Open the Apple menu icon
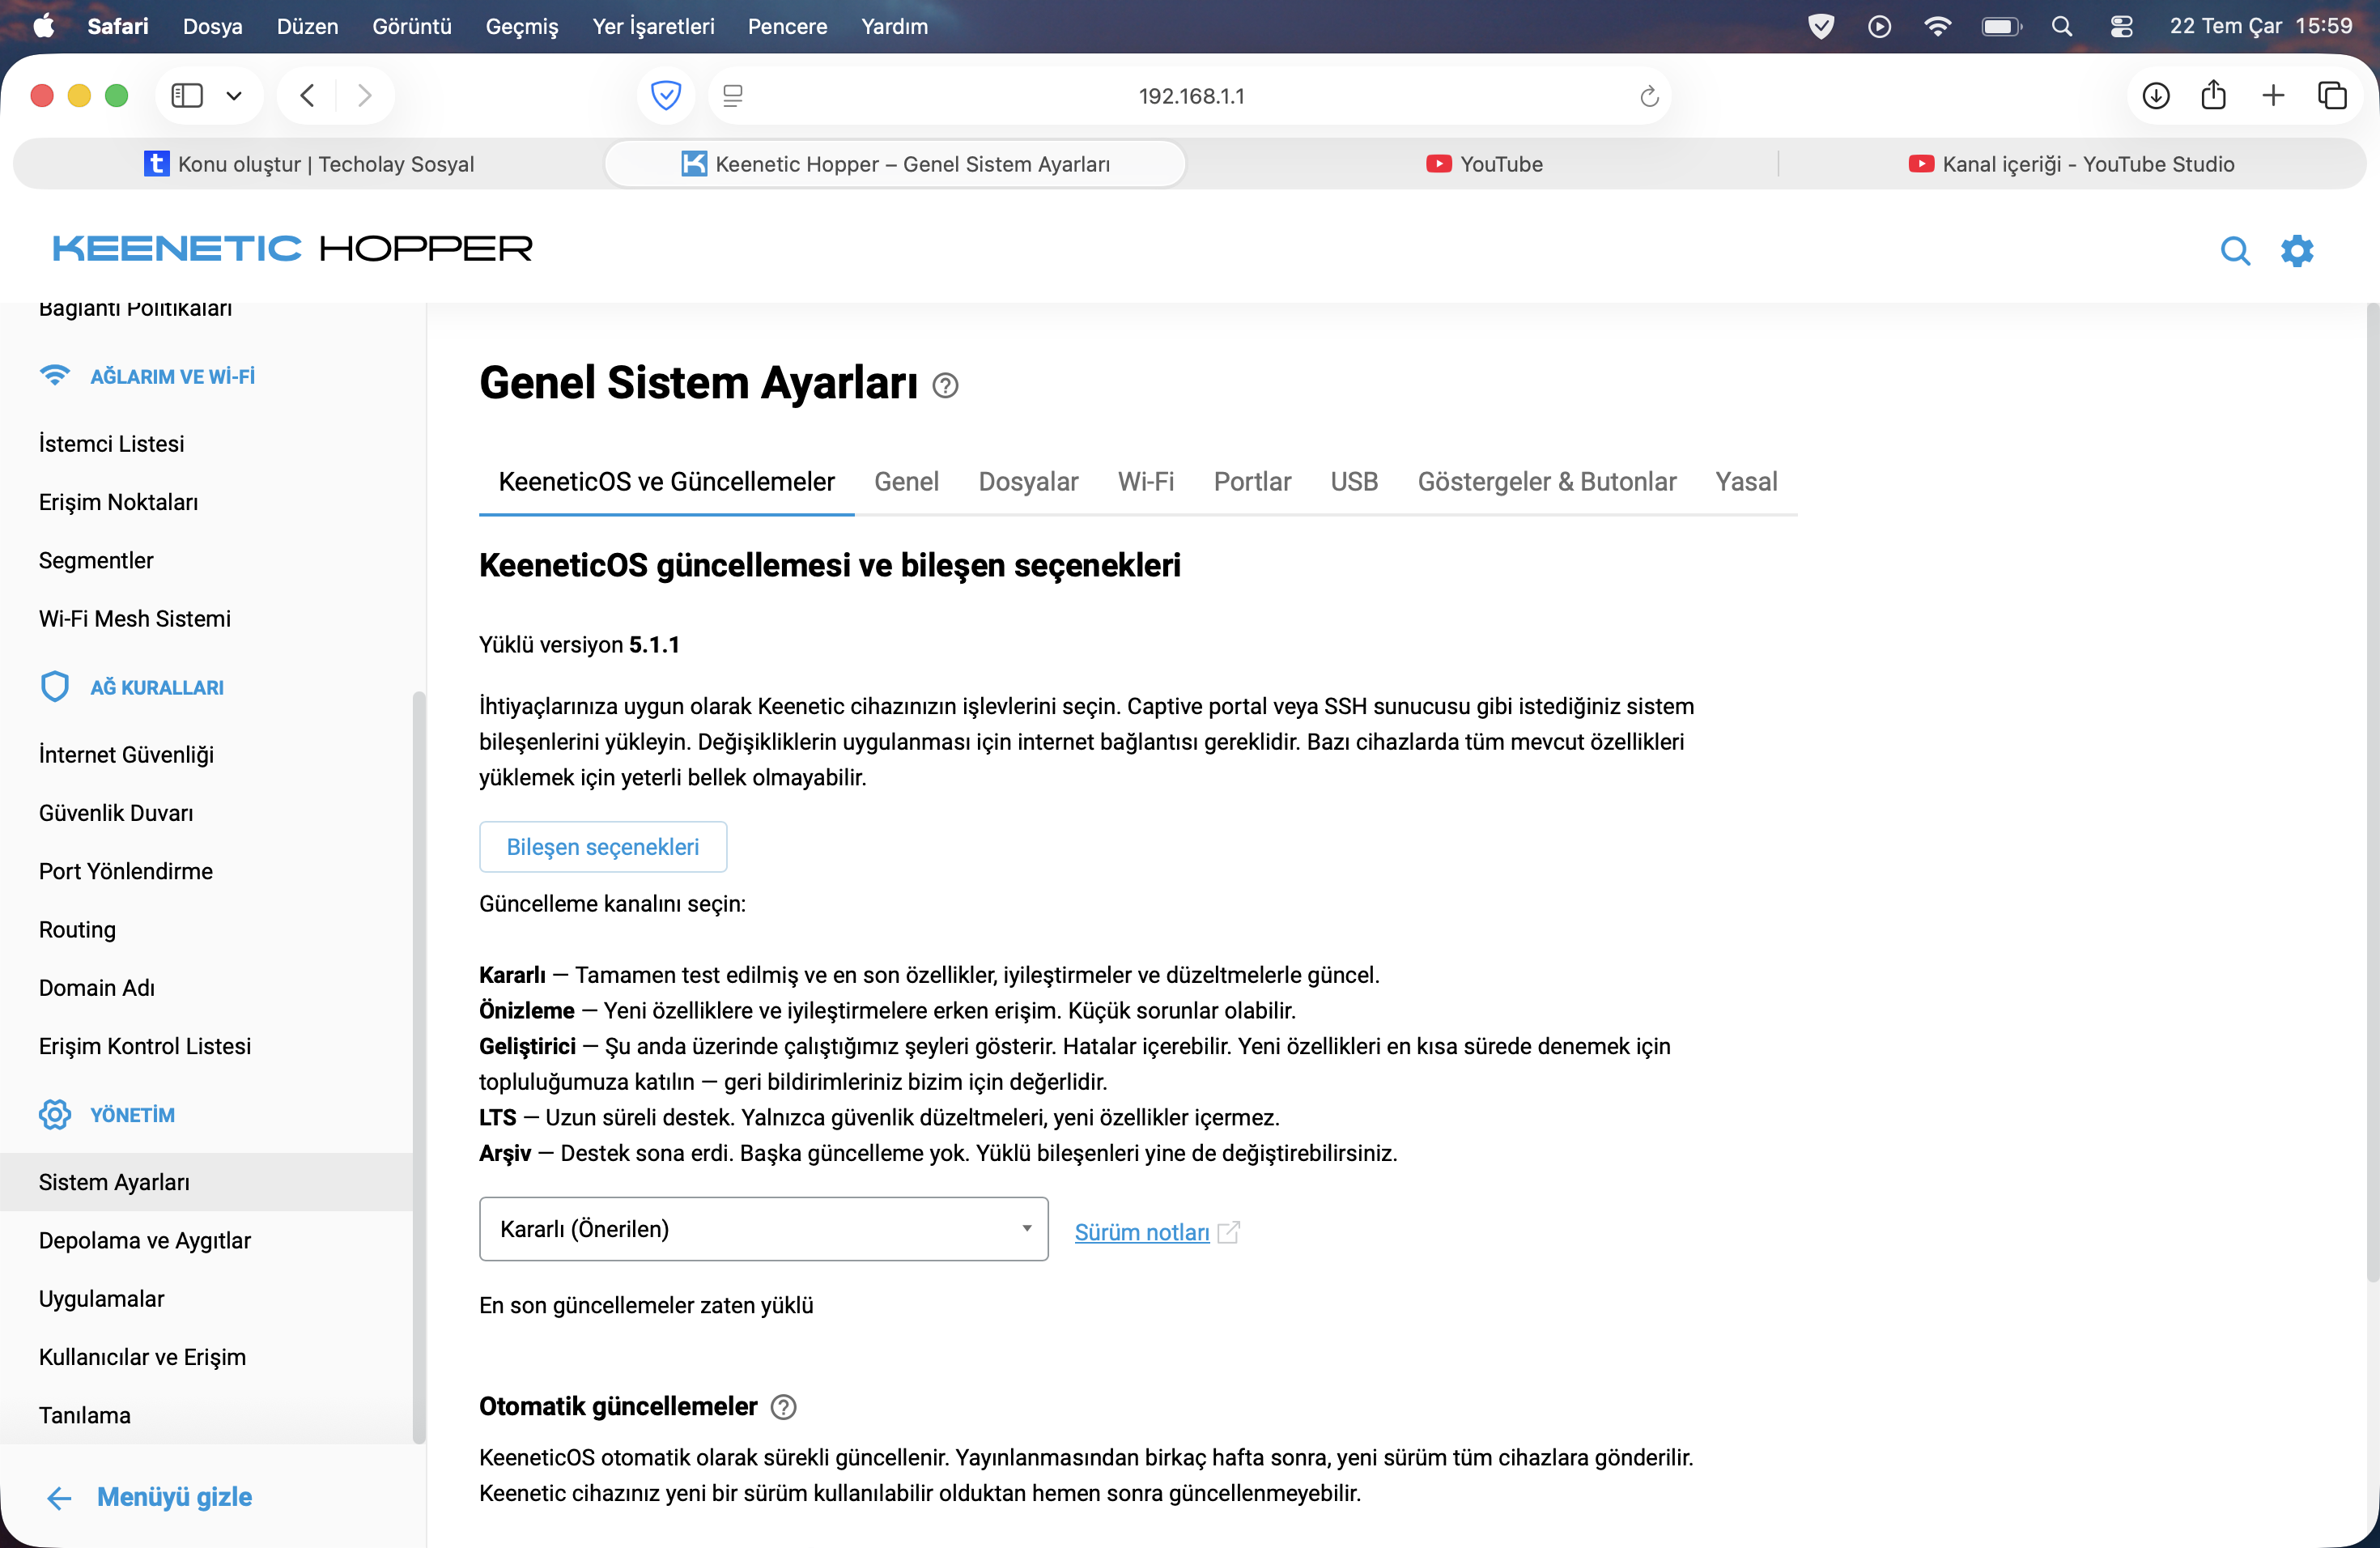This screenshot has width=2380, height=1548. tap(43, 26)
